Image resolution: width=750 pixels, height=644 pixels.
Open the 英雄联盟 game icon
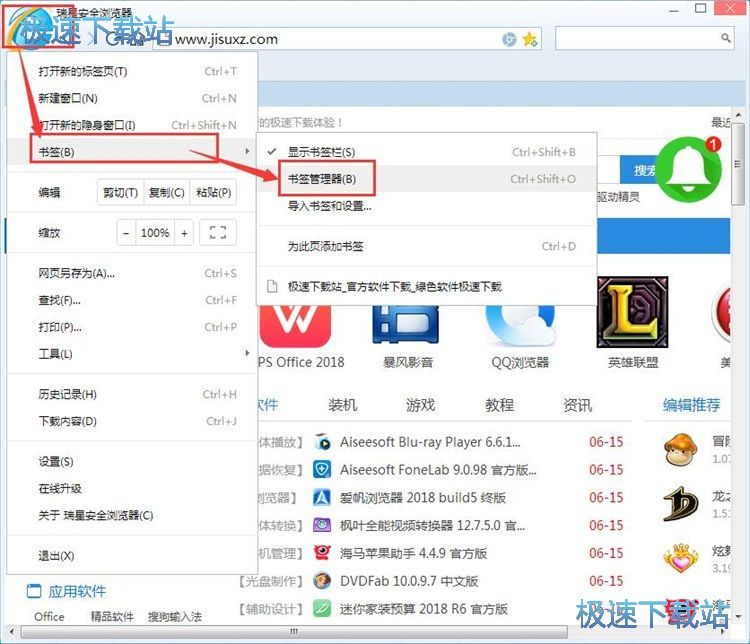click(x=632, y=312)
